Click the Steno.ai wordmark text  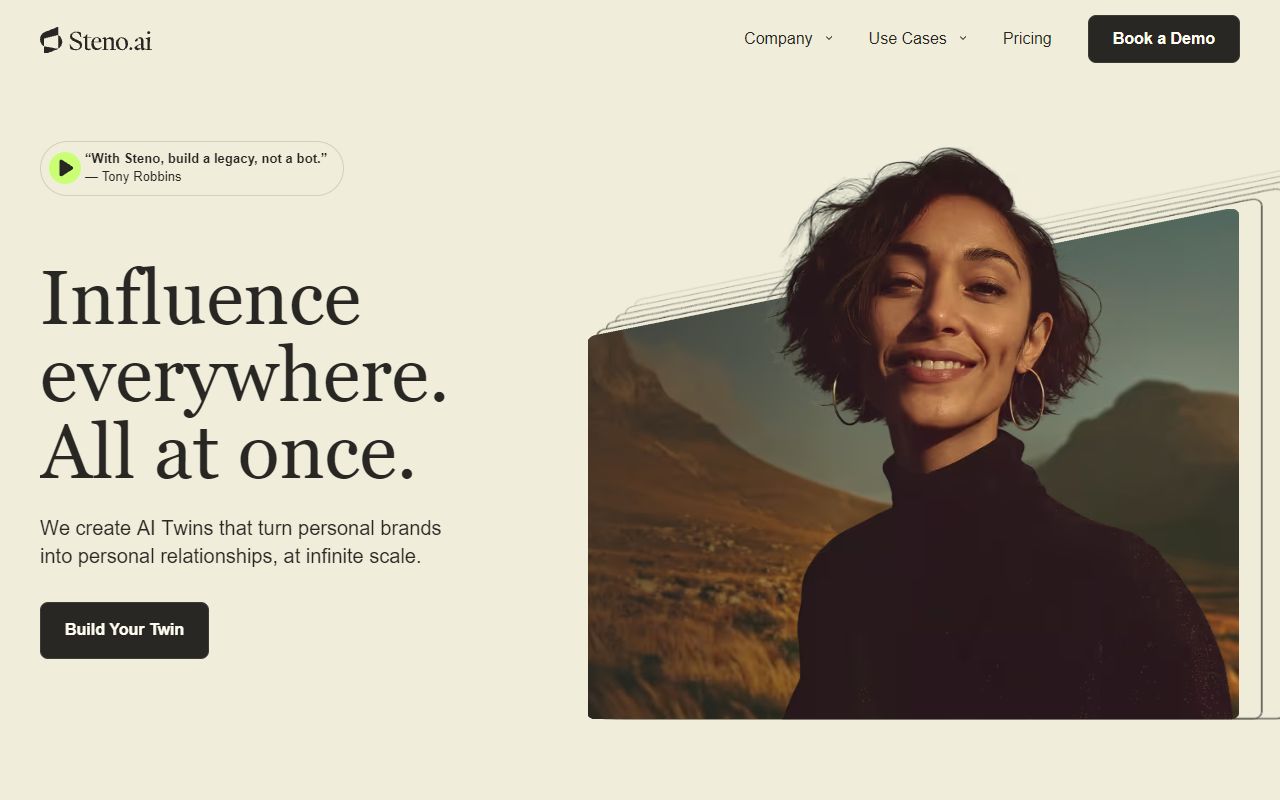(110, 41)
